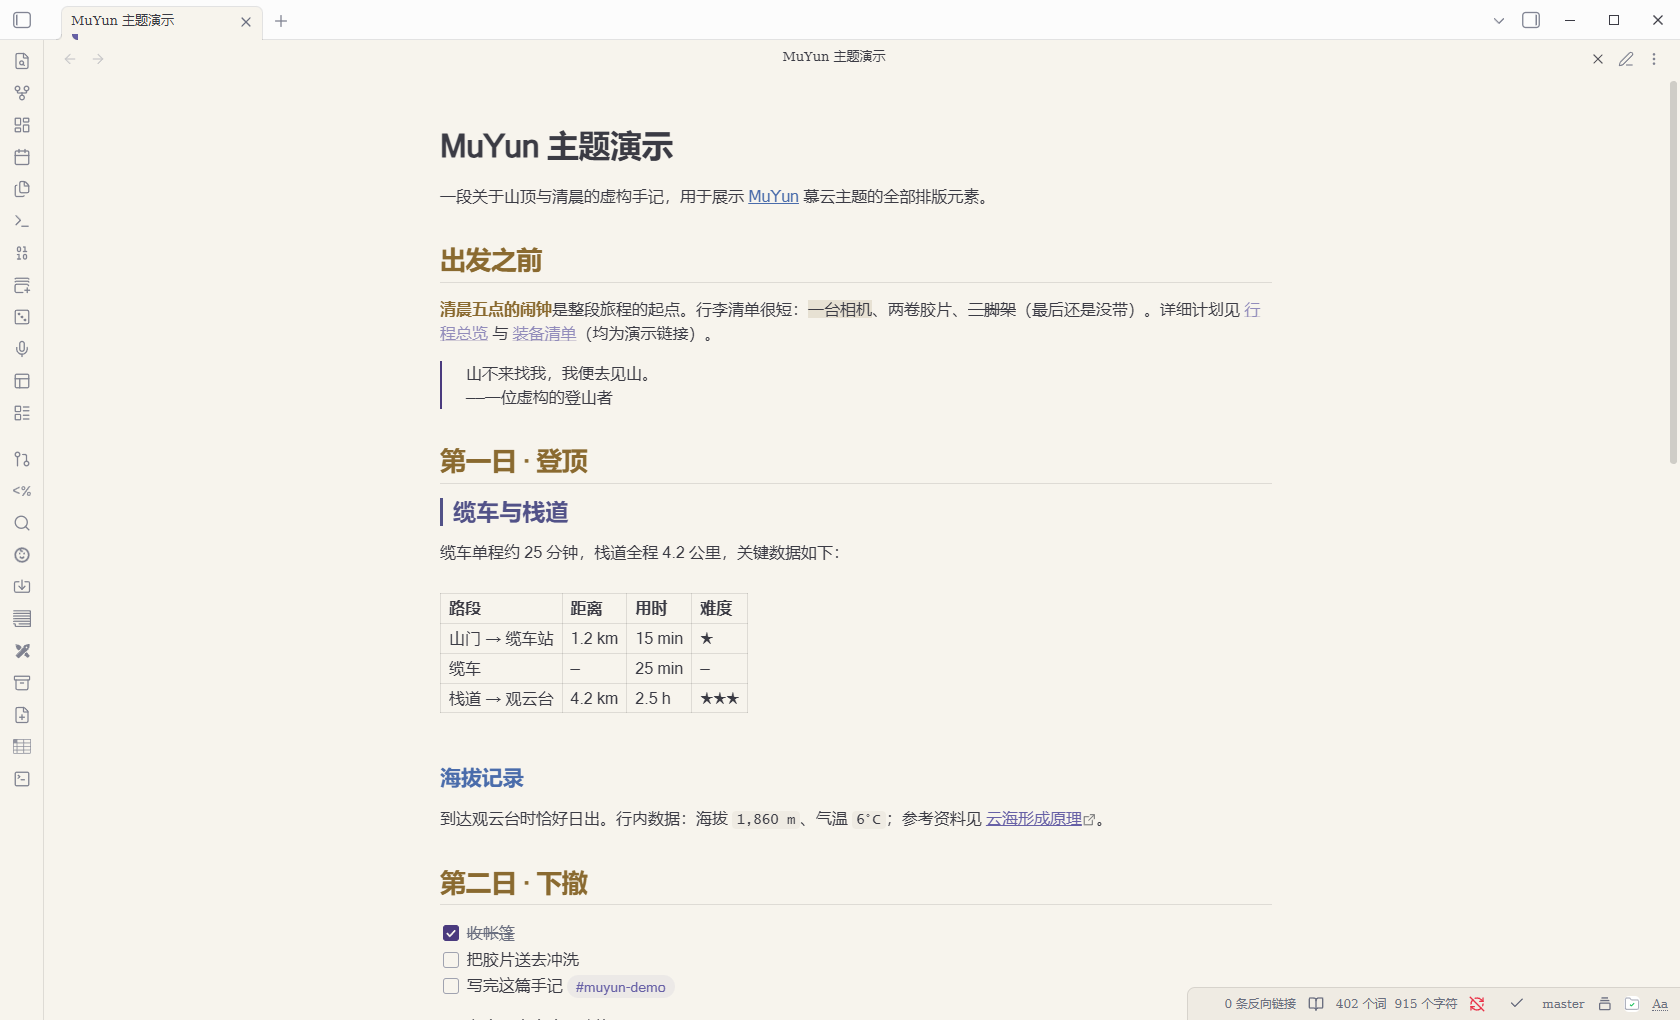
Task: Uncheck the 收帐篷 task checkbox
Action: coord(451,933)
